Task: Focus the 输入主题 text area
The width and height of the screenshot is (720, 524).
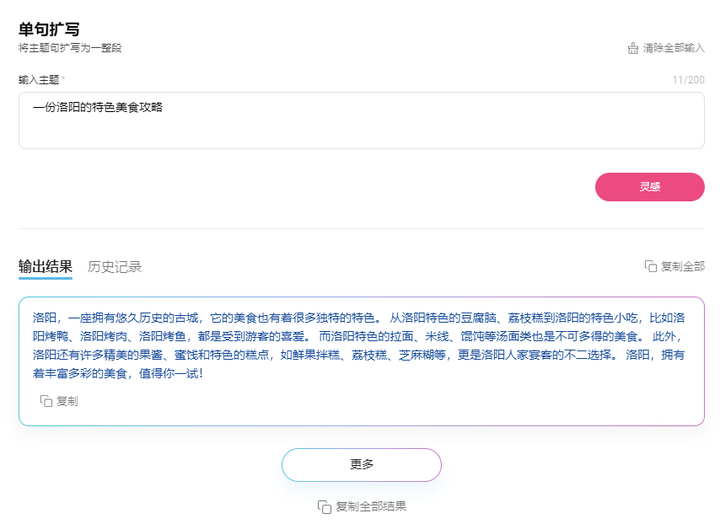Action: [x=361, y=120]
